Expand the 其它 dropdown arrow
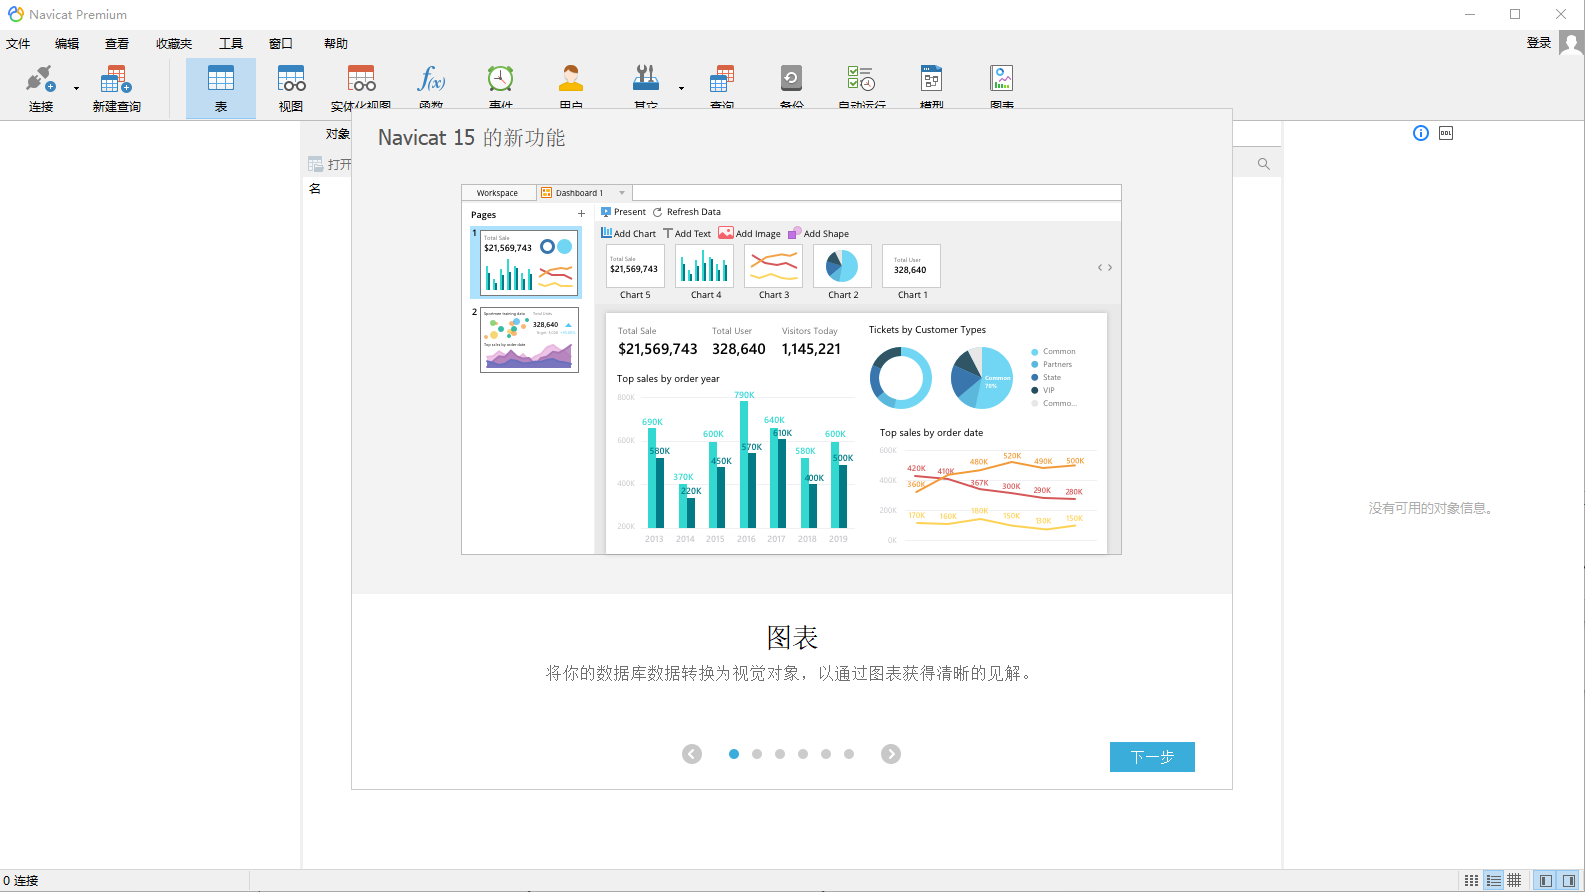The height and width of the screenshot is (892, 1585). [x=682, y=88]
